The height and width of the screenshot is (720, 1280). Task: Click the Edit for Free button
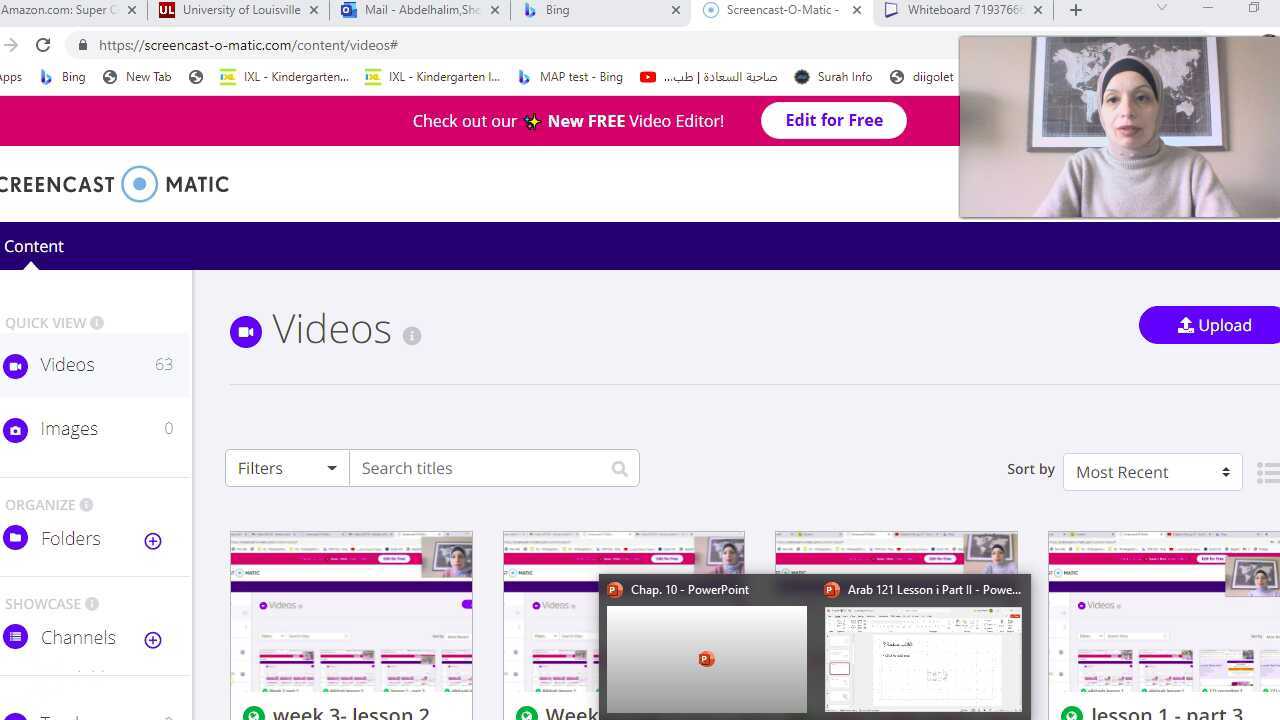pos(834,121)
